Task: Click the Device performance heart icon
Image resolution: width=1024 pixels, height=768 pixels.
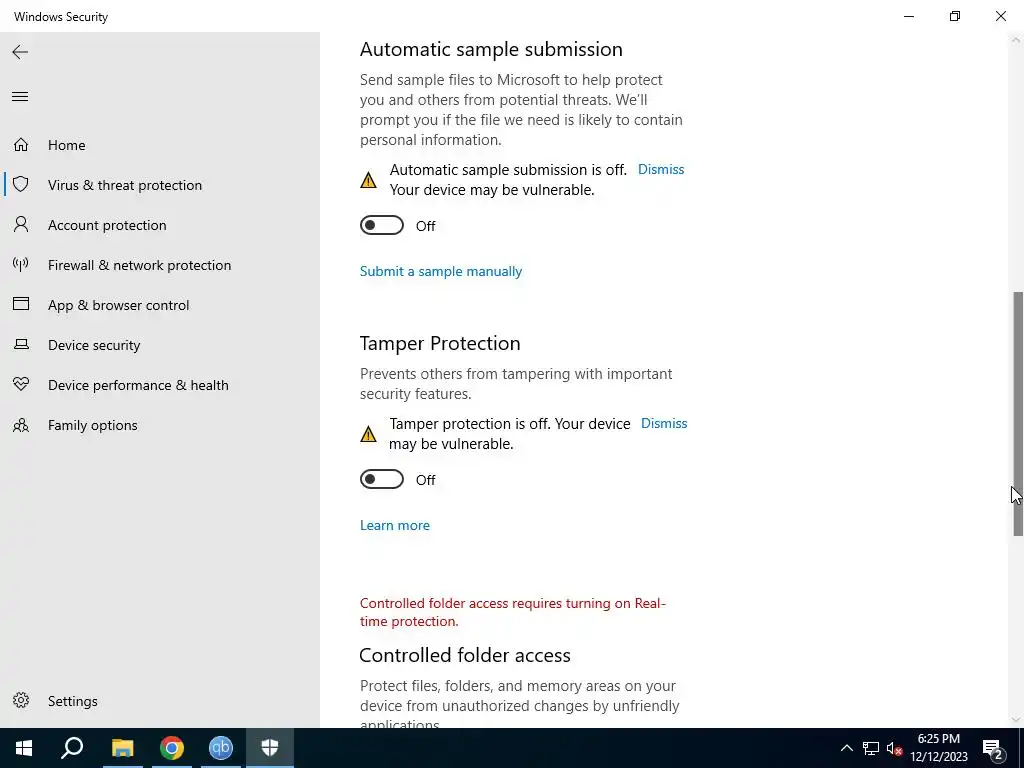Action: point(21,384)
